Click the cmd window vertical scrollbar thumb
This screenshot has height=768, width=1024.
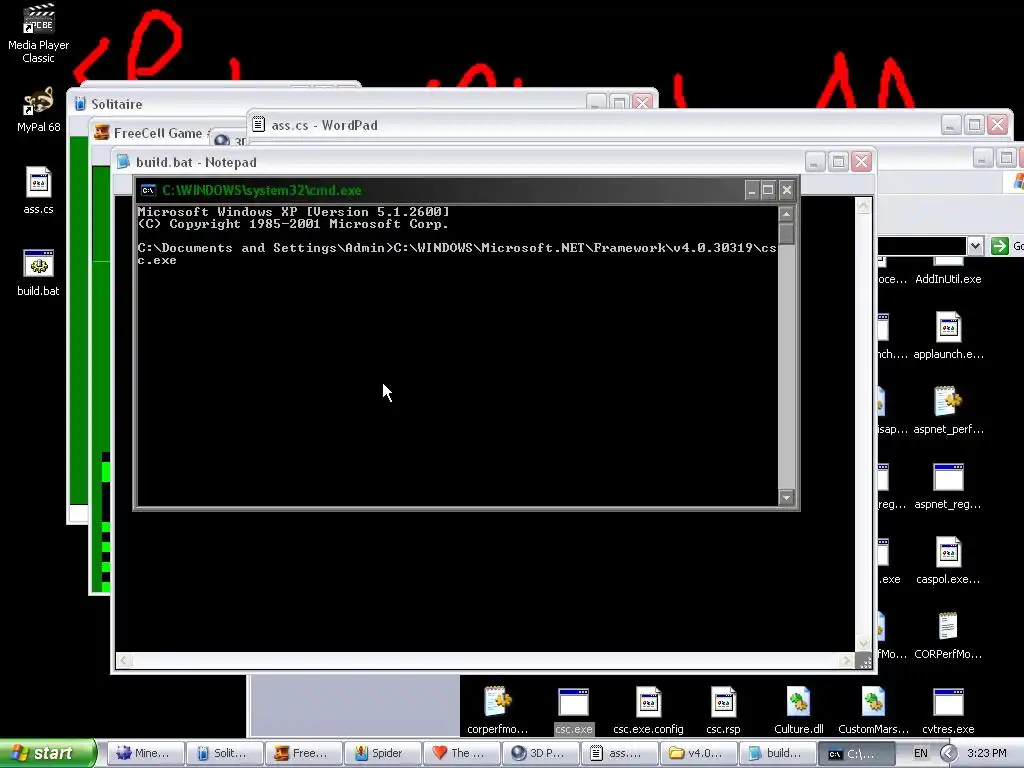click(x=786, y=234)
